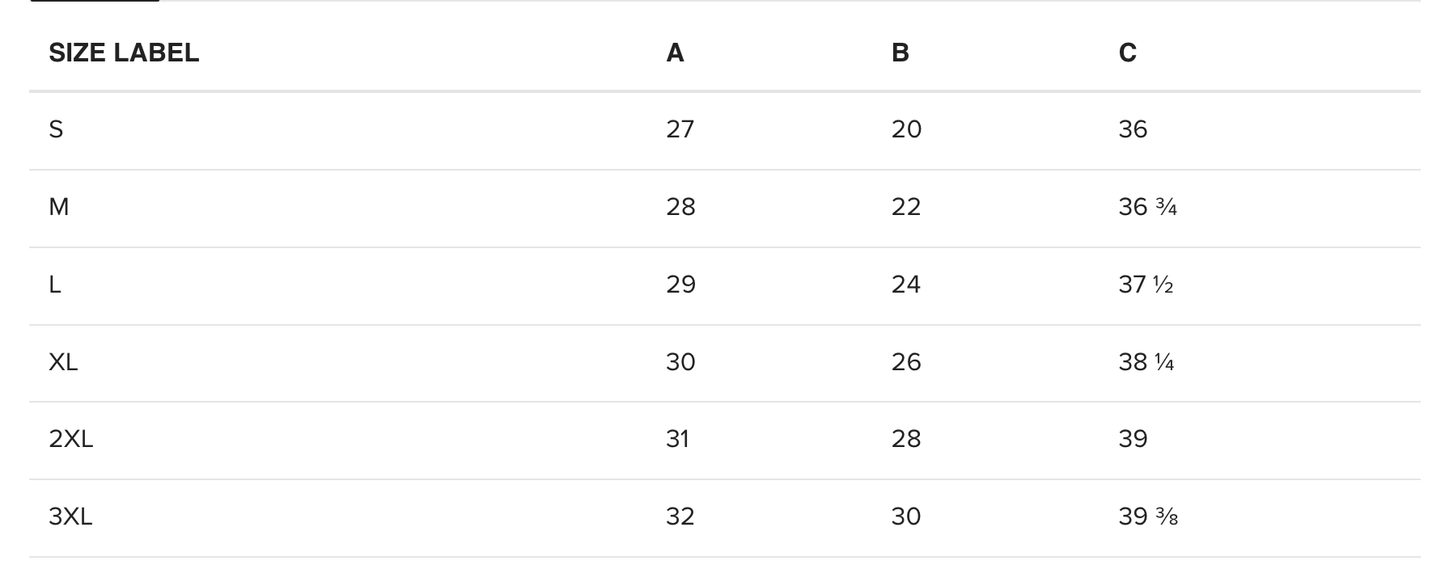This screenshot has height=561, width=1445.
Task: Click the value 32 in 3XL row
Action: (x=680, y=516)
